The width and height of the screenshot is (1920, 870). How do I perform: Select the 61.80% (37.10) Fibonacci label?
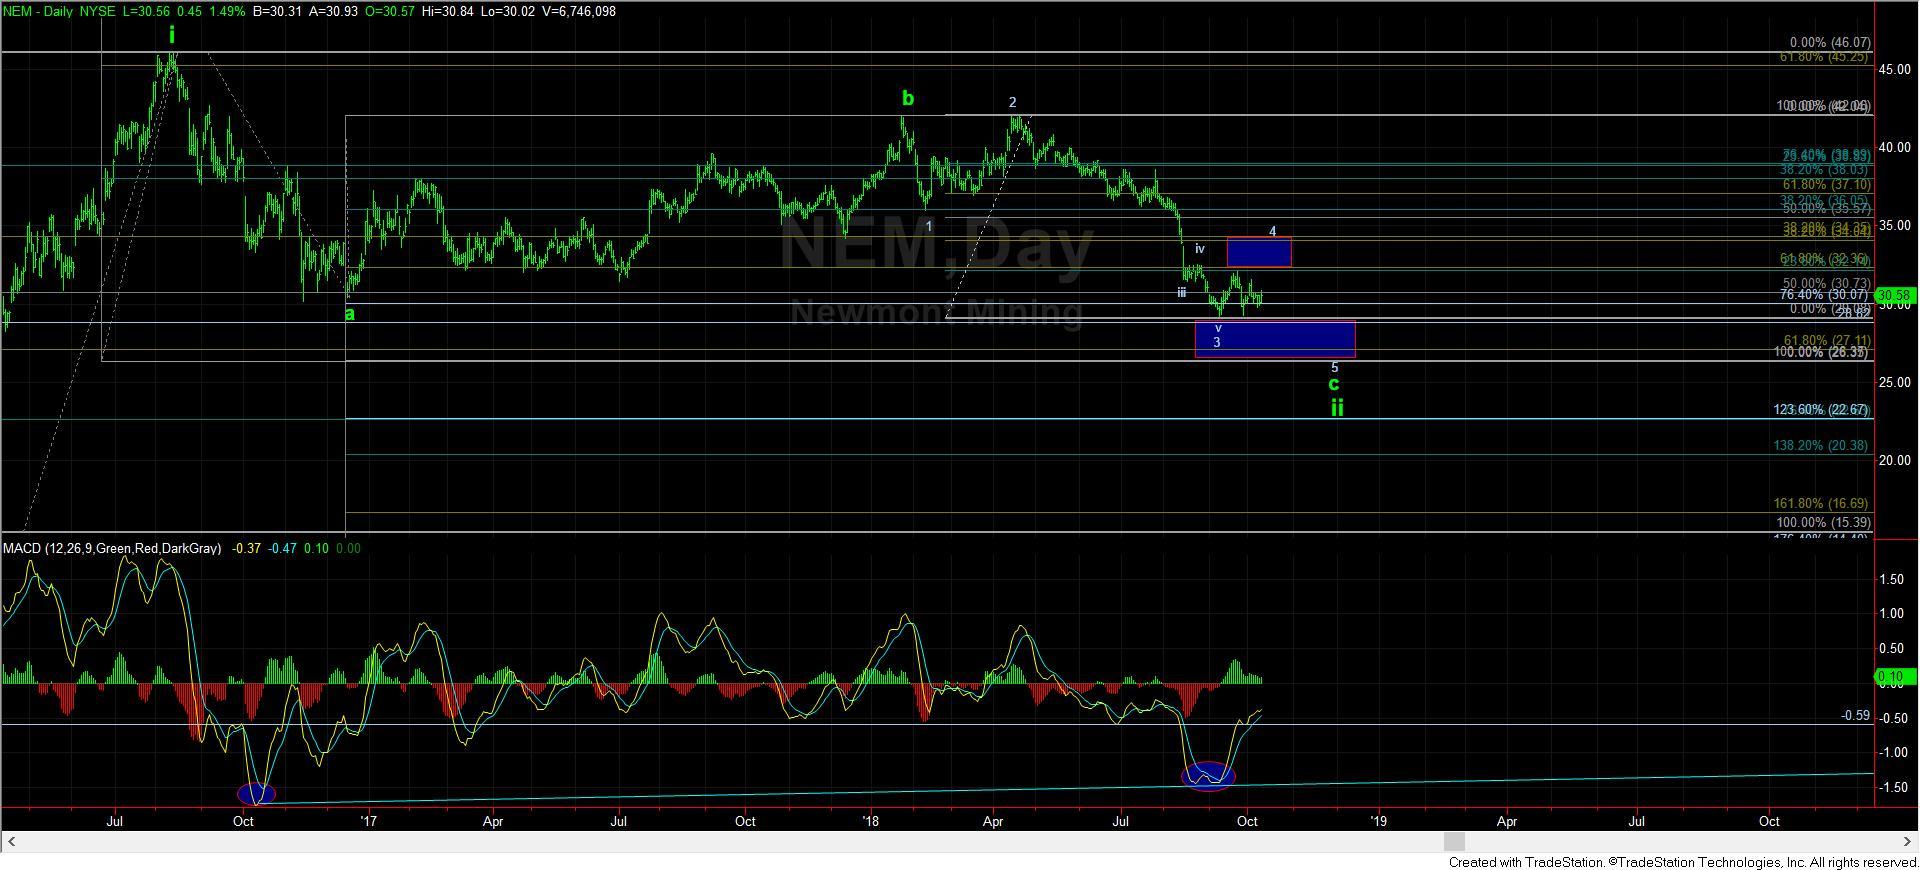1826,185
